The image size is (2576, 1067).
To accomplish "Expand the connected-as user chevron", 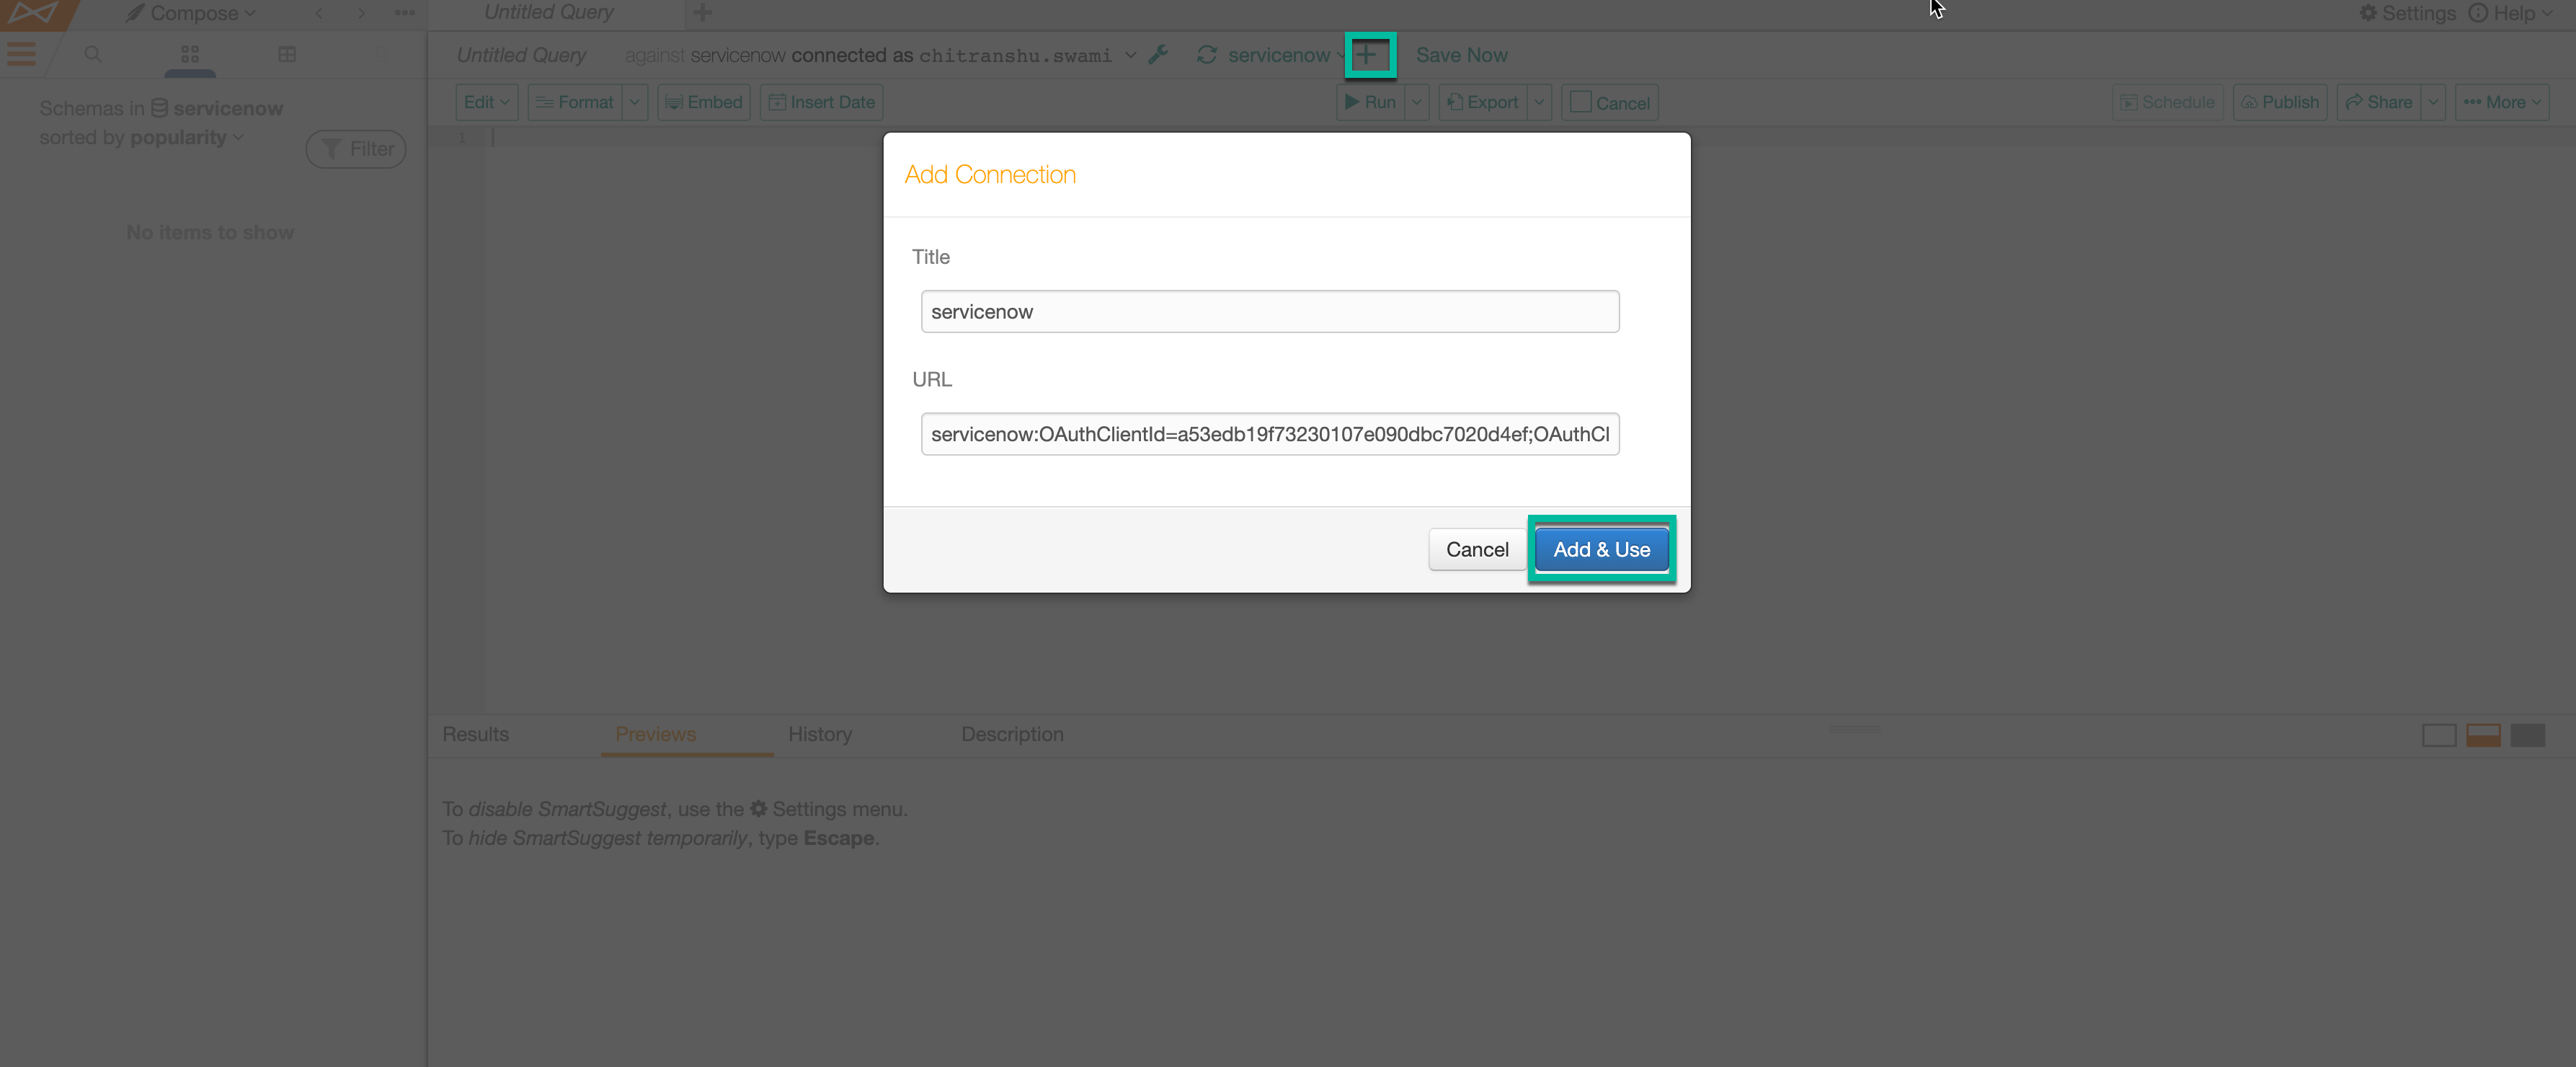I will (1130, 55).
